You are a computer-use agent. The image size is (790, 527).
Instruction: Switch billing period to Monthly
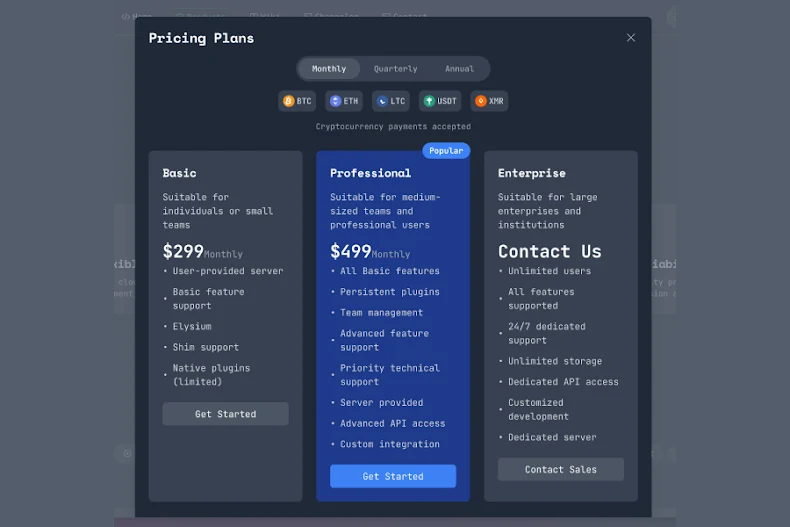[329, 69]
